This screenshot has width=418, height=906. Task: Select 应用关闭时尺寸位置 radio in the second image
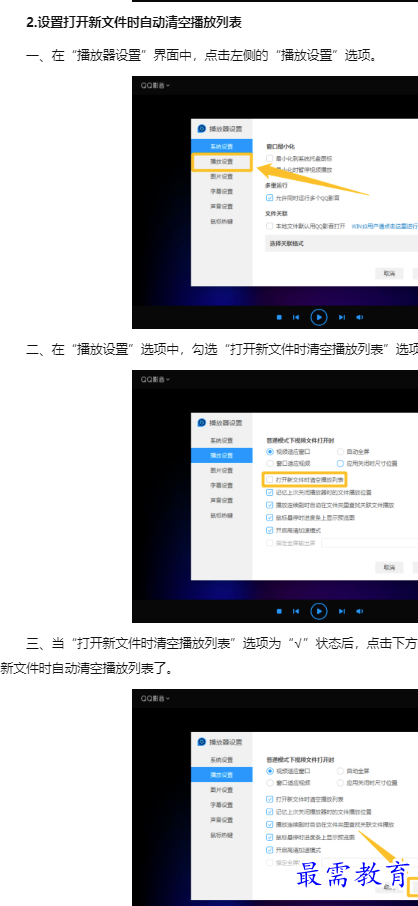340,463
